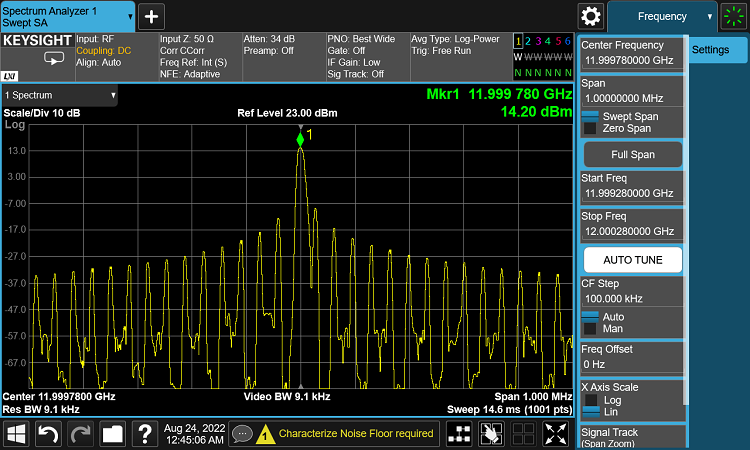Open the system settings gear icon
This screenshot has height=450, width=750.
[x=591, y=16]
